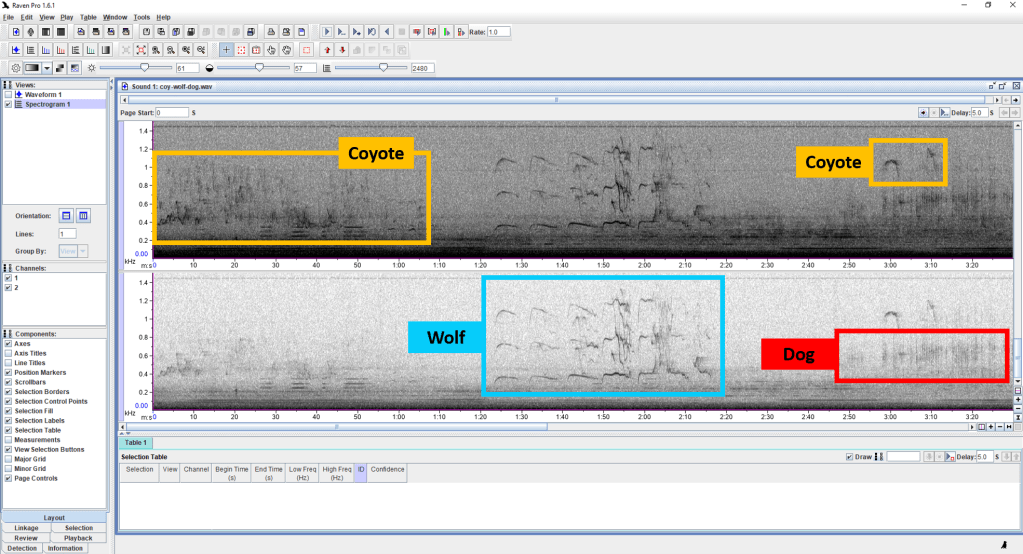
Task: Open the Window menu
Action: [115, 17]
